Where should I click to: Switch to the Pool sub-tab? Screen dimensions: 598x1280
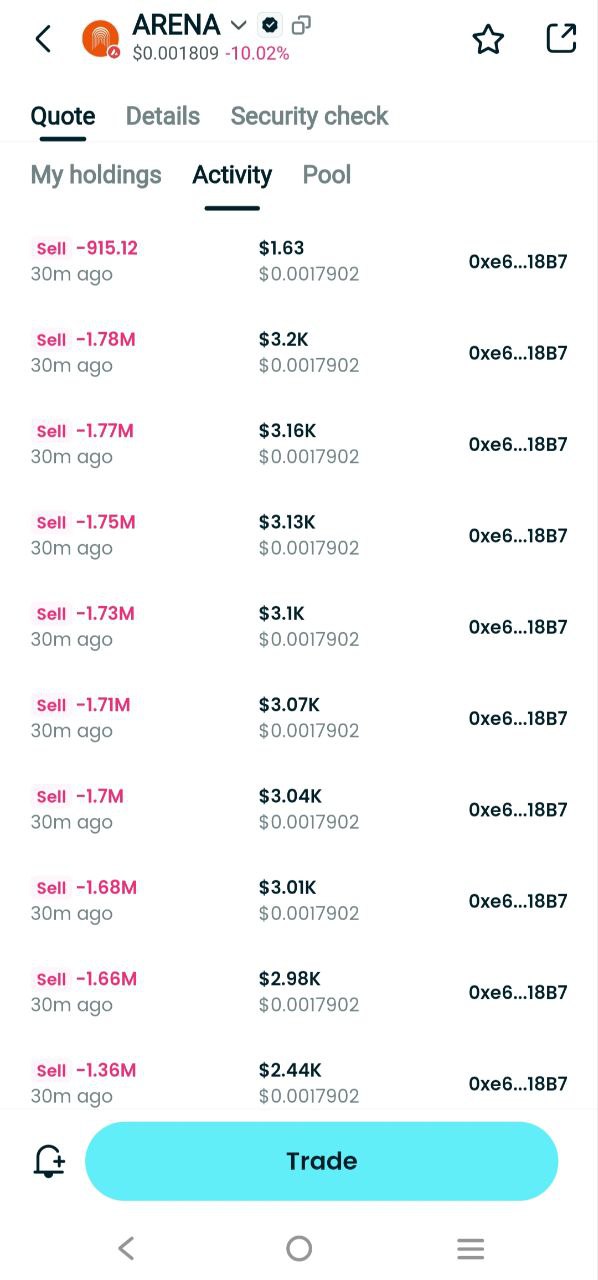327,175
